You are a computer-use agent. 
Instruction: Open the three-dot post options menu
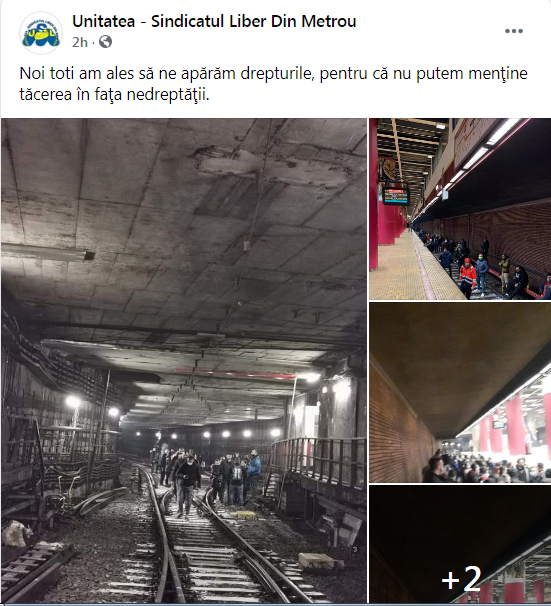[514, 31]
